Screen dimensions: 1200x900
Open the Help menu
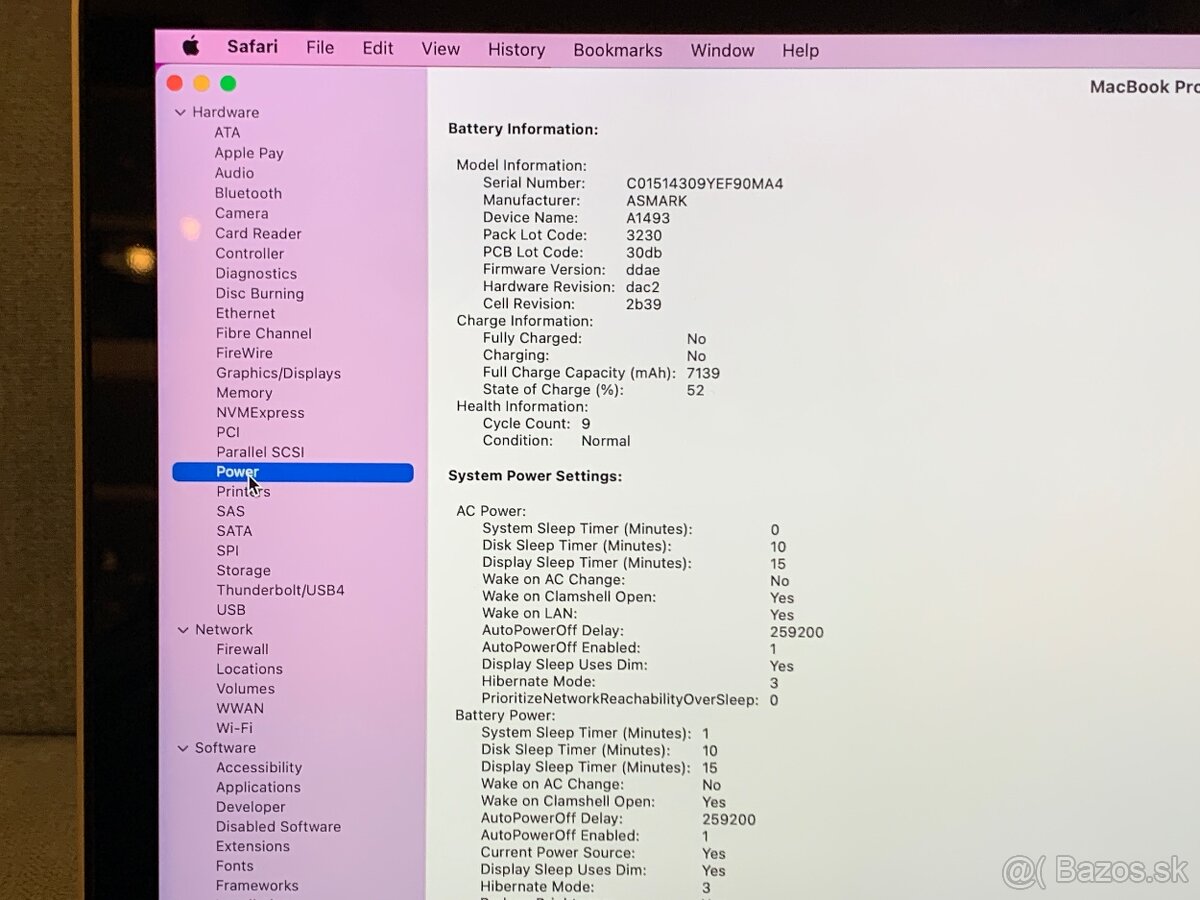pos(800,50)
